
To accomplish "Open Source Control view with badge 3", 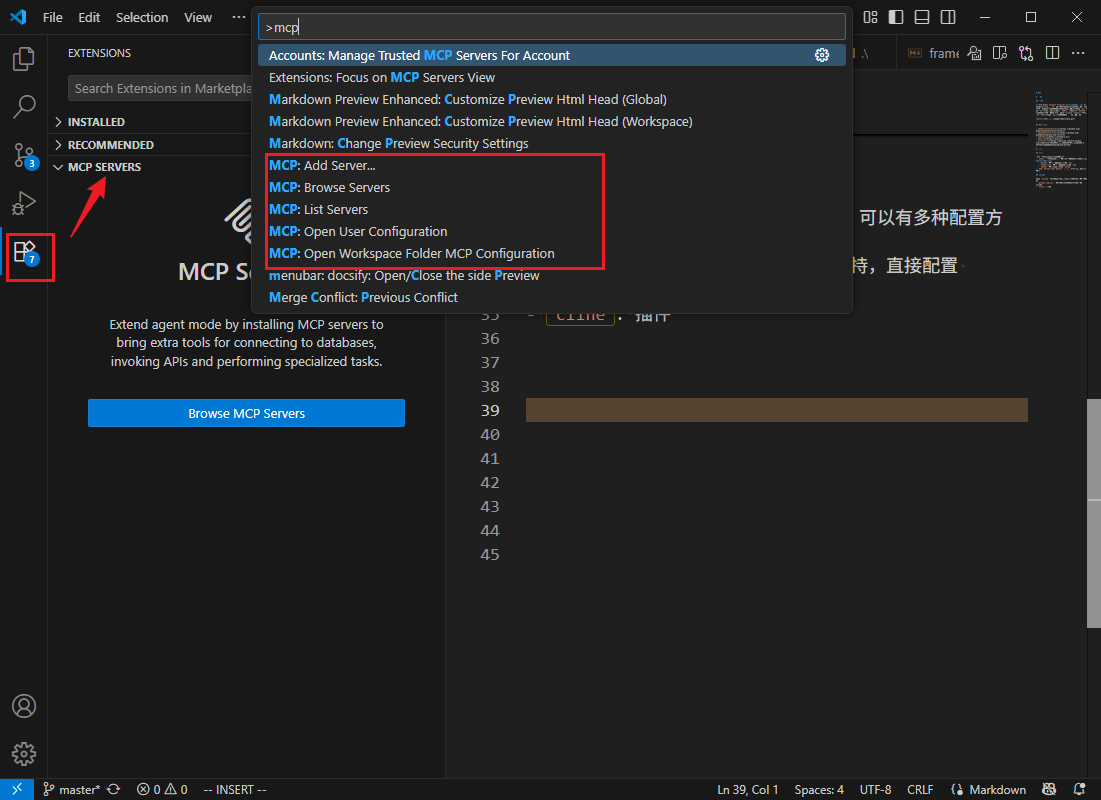I will [24, 155].
